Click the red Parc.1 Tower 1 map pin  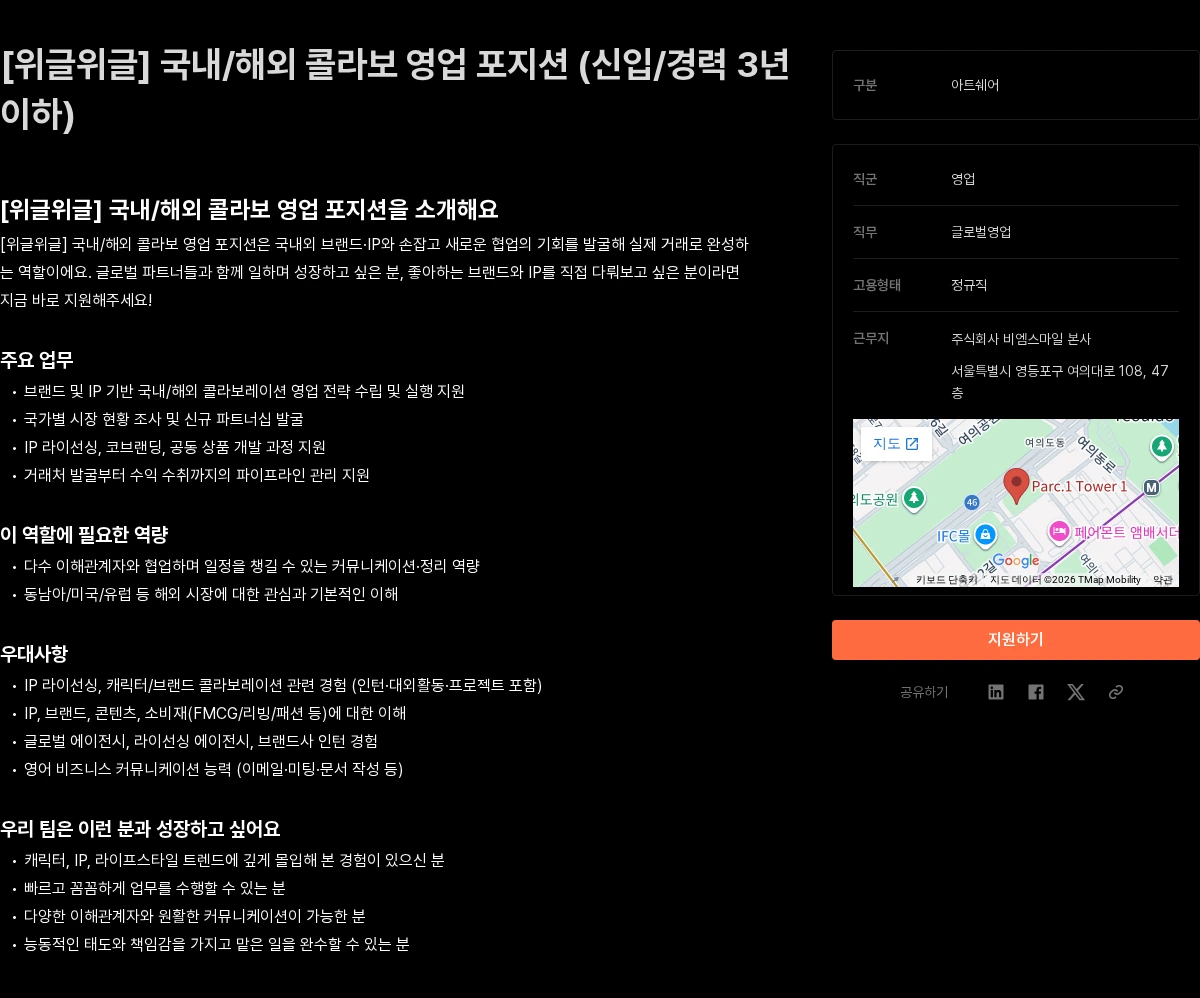(1016, 486)
